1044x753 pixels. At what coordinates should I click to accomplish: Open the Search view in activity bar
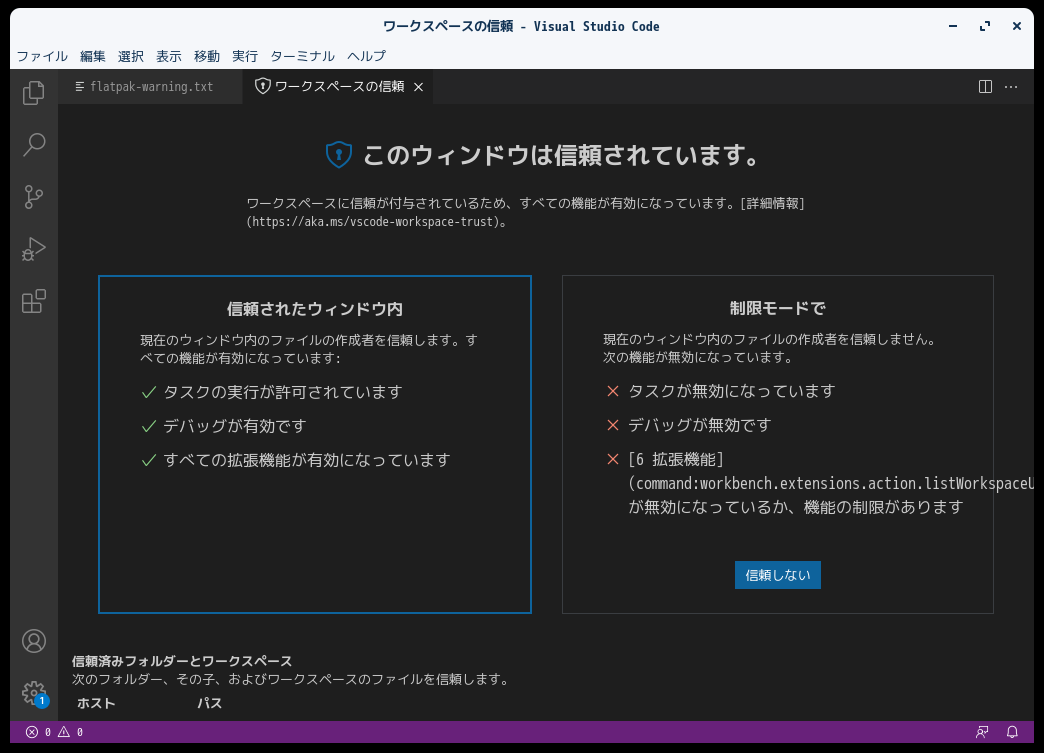click(33, 144)
